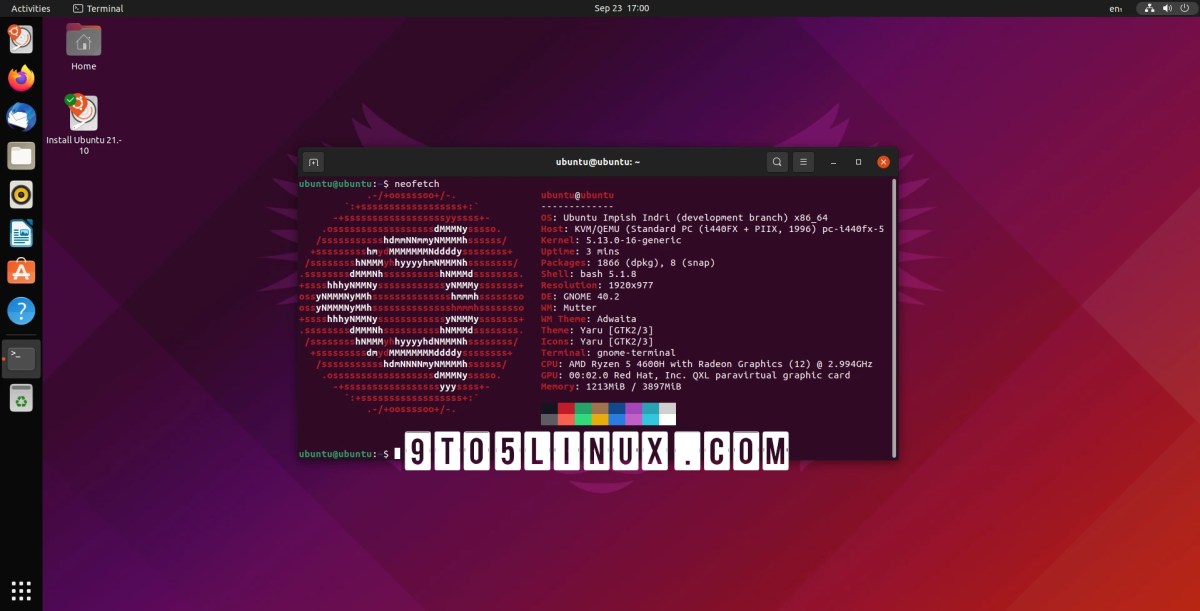This screenshot has height=611, width=1200.
Task: Open the Activities overview
Action: point(30,8)
